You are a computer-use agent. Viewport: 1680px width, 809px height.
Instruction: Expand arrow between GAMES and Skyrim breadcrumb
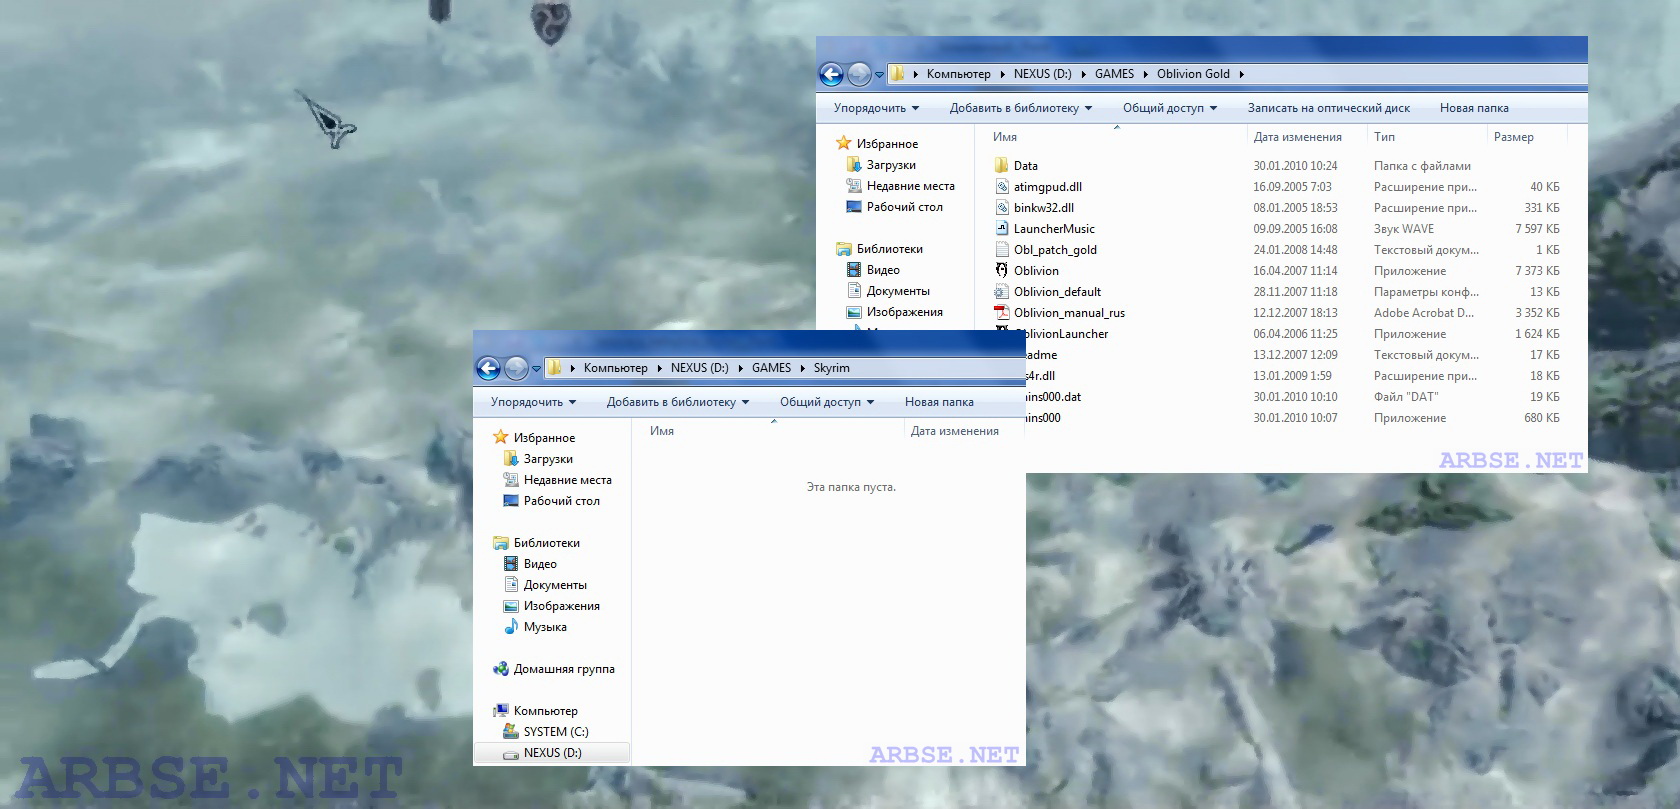click(802, 368)
